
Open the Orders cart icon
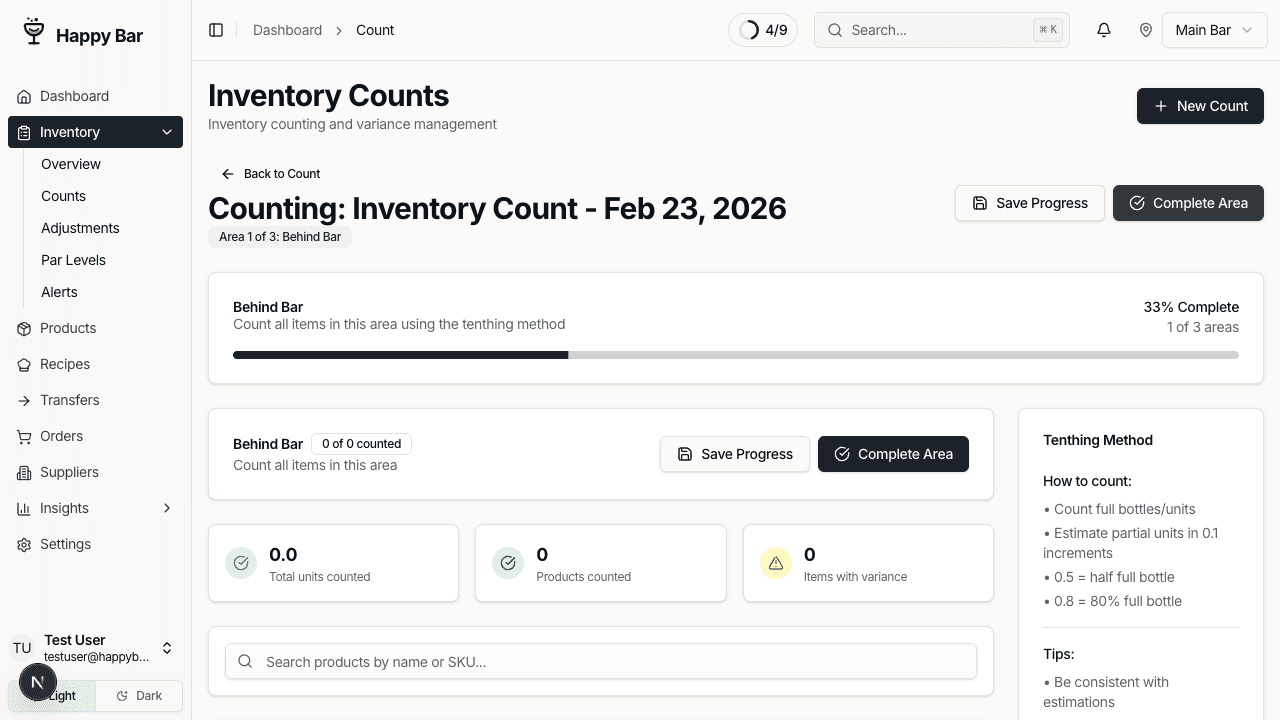coord(23,436)
